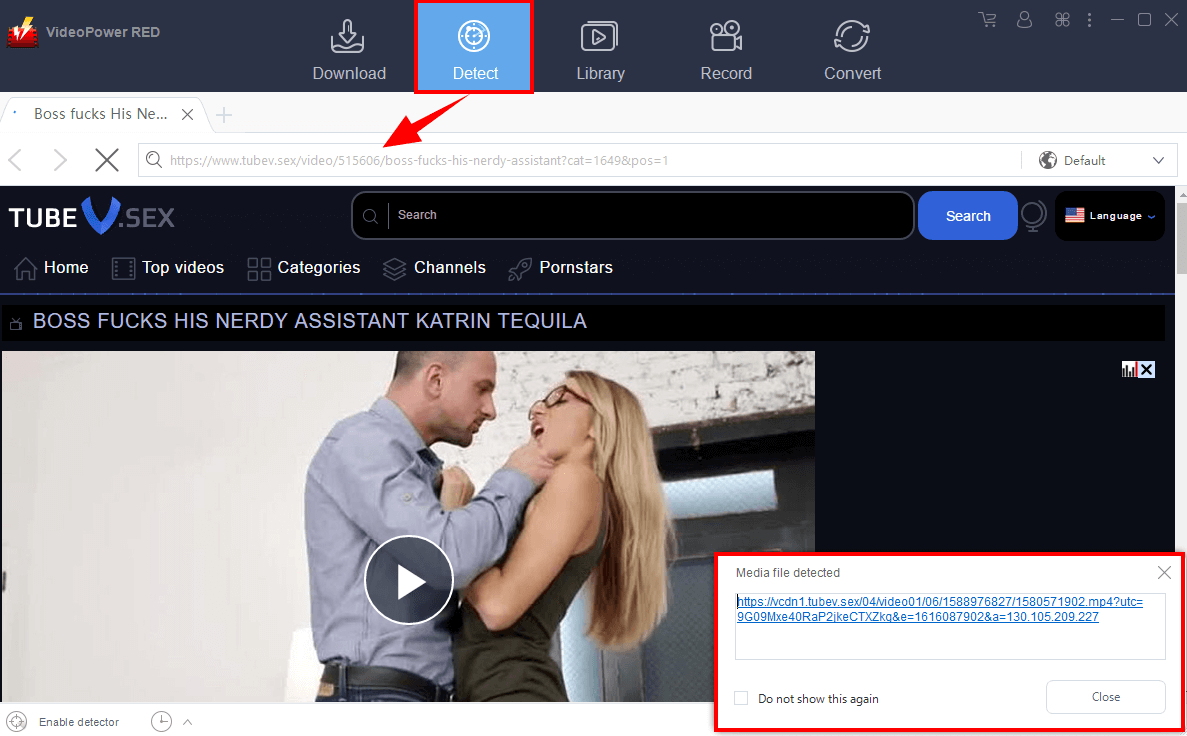Go forward in the embedded browser

click(x=61, y=160)
